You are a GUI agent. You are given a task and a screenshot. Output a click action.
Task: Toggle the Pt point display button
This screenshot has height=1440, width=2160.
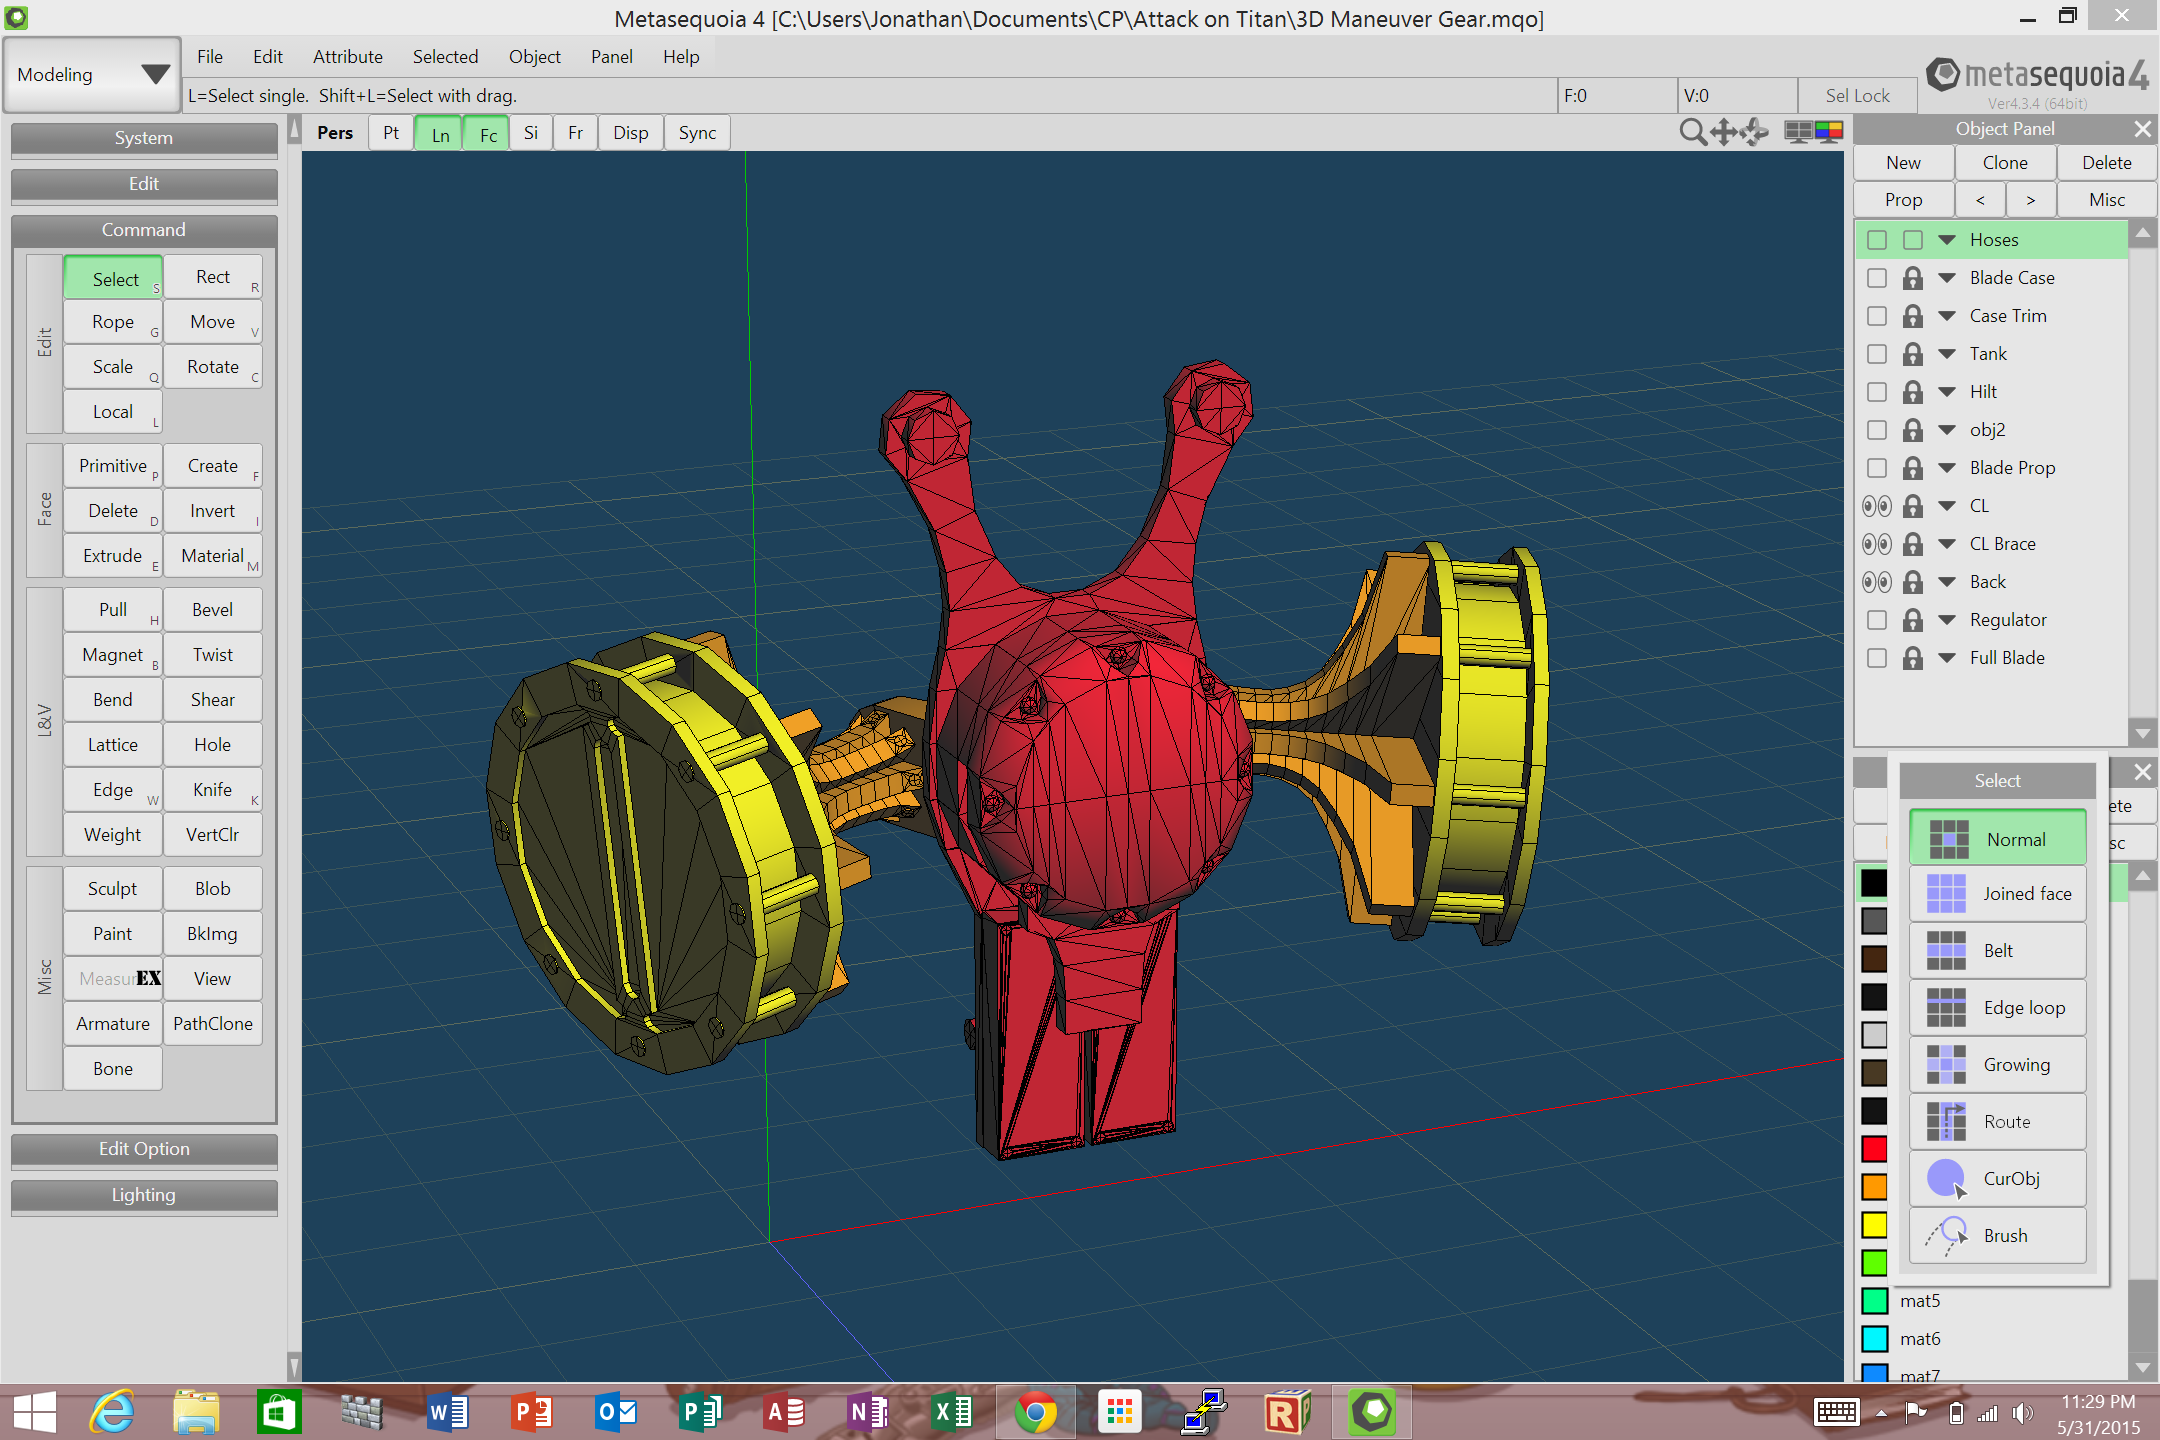[x=391, y=133]
